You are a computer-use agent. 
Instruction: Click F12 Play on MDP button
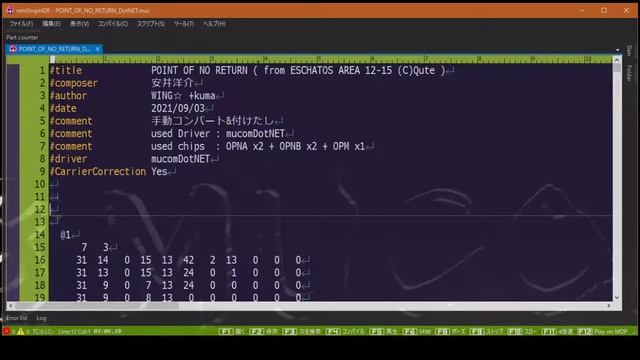[602, 331]
